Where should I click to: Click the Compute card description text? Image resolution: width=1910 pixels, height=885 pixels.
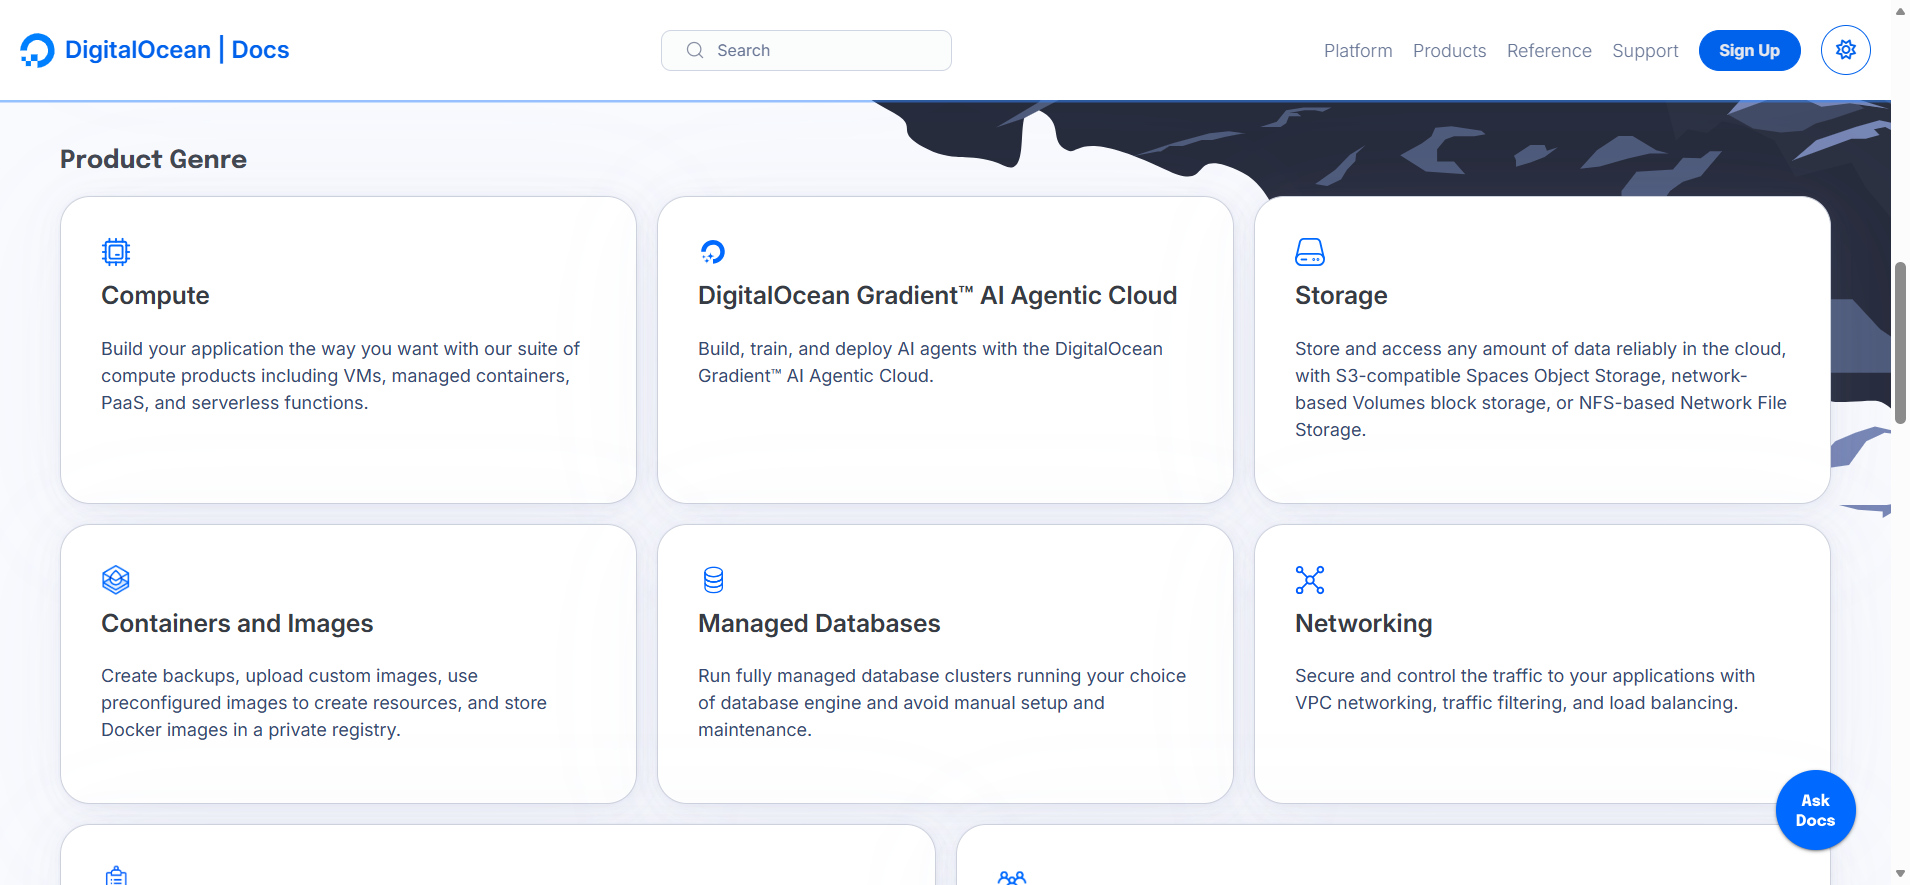340,376
